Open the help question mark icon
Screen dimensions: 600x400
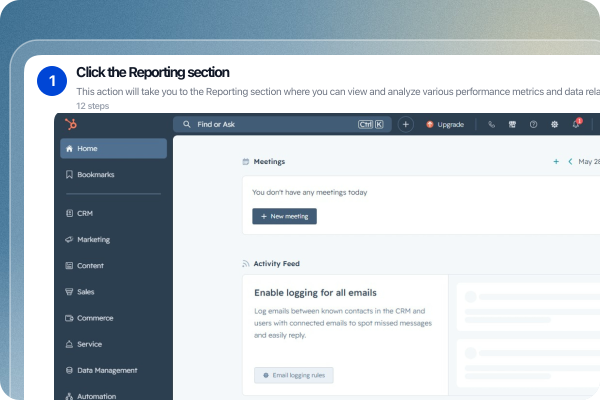click(533, 124)
